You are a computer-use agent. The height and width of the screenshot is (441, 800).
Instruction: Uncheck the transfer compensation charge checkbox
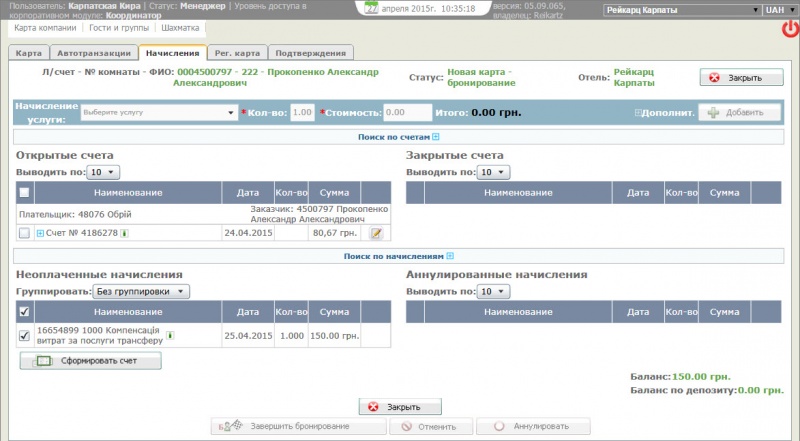24,335
